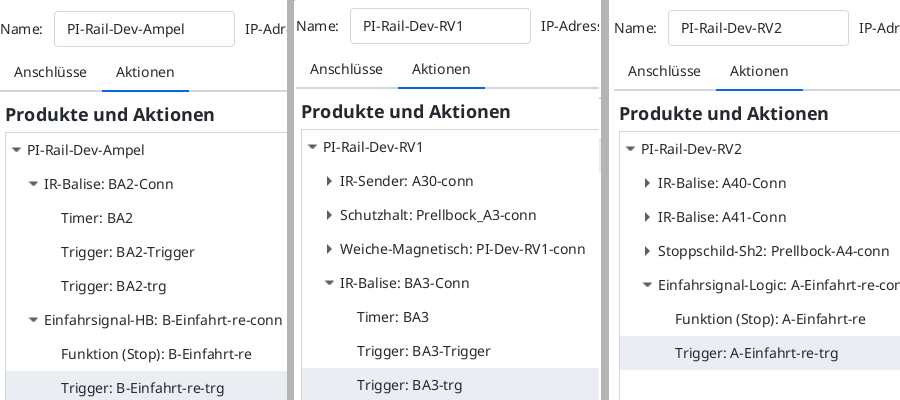
Task: Collapse the PI-Rail-Dev-Ampel root node
Action: click(16, 150)
